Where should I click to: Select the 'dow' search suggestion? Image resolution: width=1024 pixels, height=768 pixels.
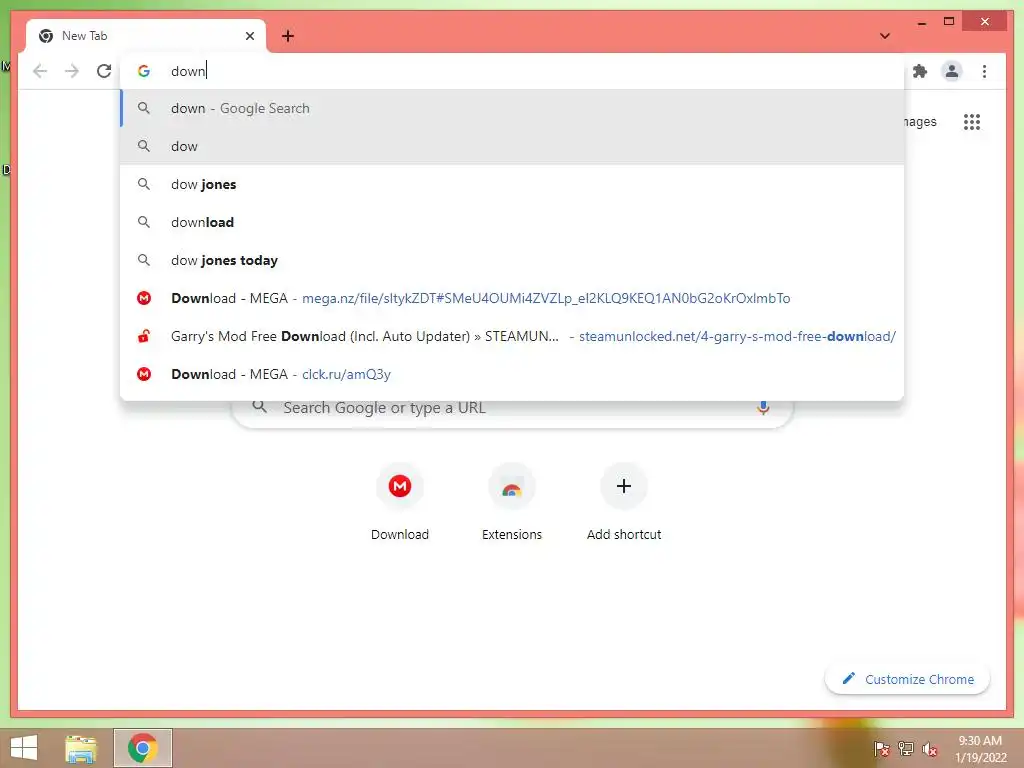point(512,146)
